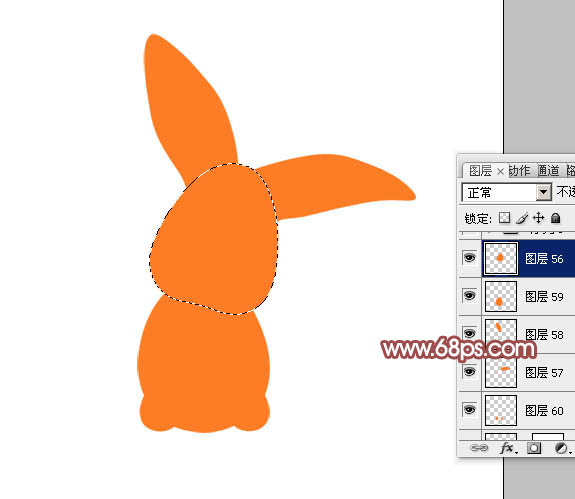
Task: Switch to the 动作 tab
Action: click(519, 170)
